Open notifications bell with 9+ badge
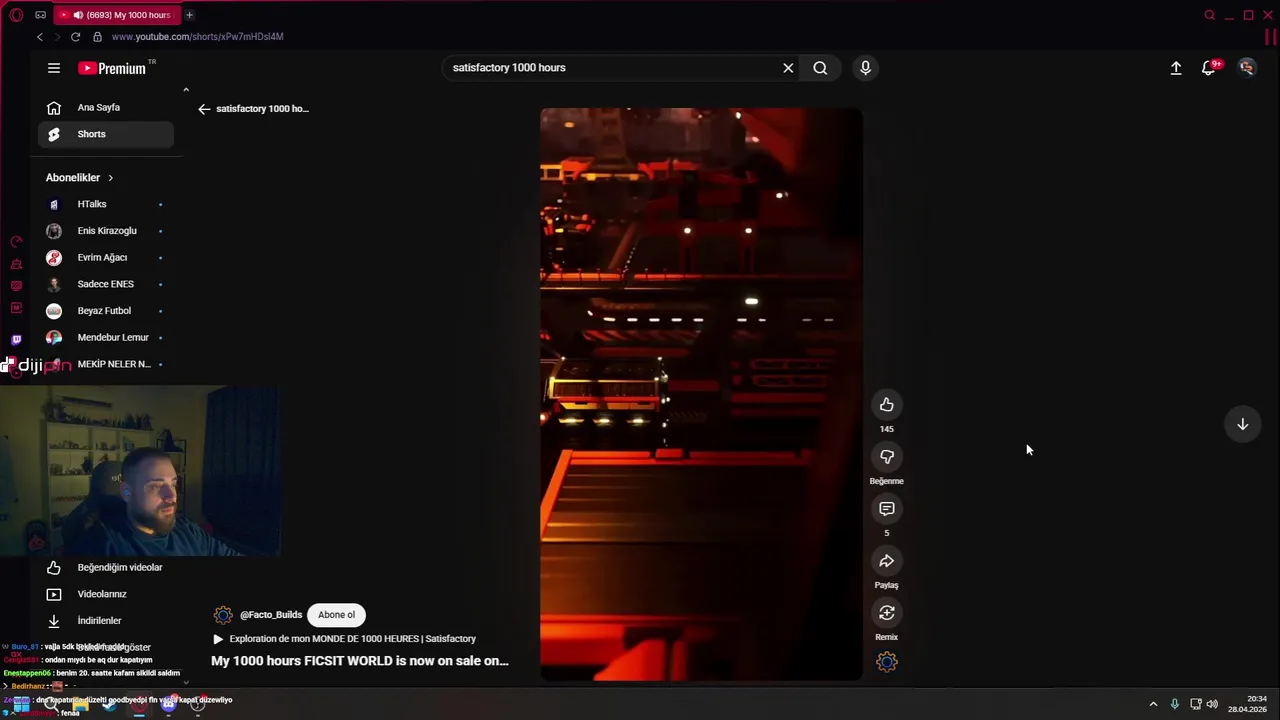This screenshot has width=1280, height=720. (1209, 68)
